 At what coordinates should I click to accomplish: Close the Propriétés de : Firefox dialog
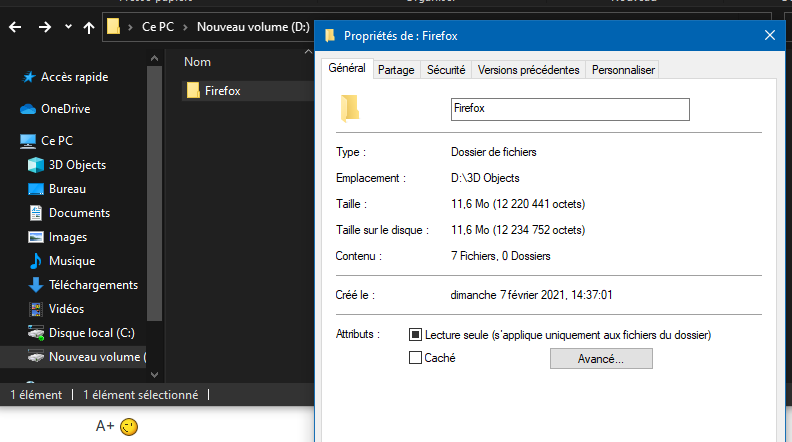770,35
